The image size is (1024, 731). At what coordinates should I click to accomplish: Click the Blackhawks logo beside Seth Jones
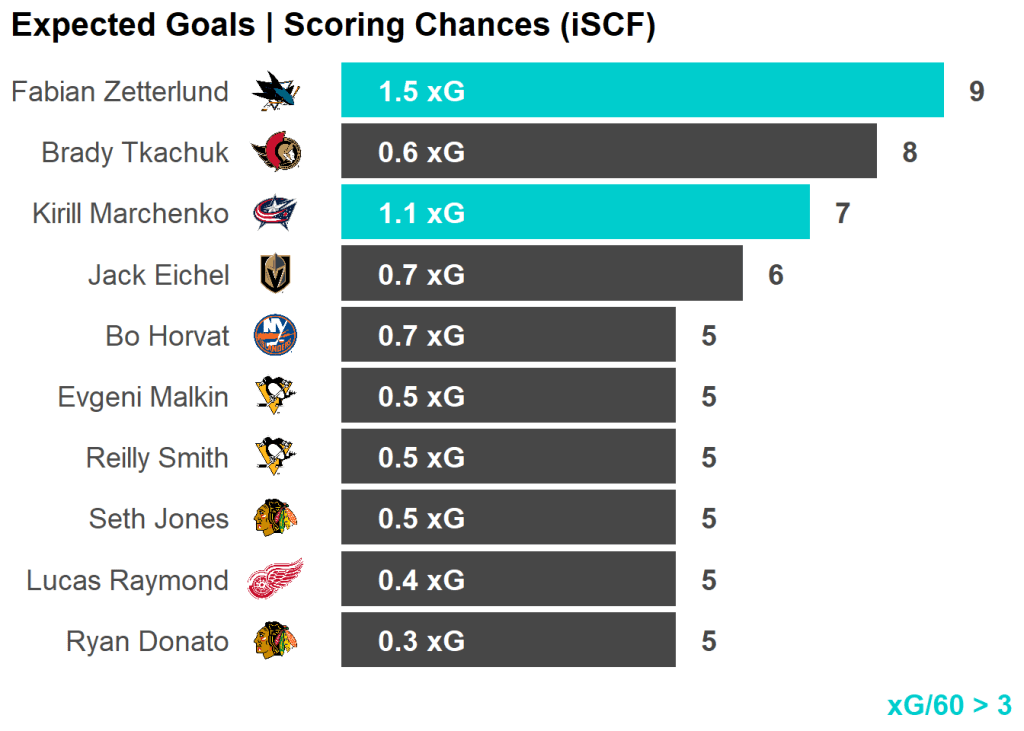275,519
